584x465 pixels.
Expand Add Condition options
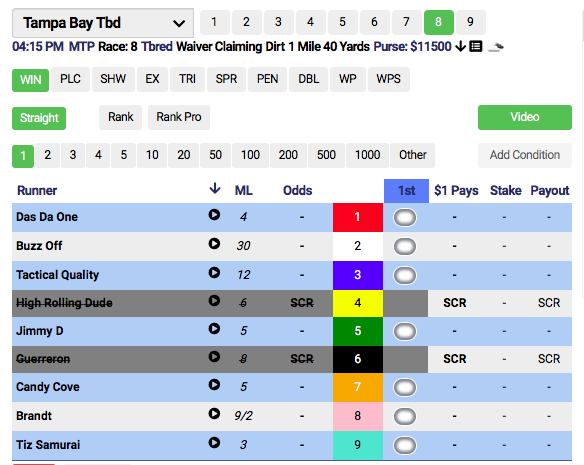[x=525, y=155]
